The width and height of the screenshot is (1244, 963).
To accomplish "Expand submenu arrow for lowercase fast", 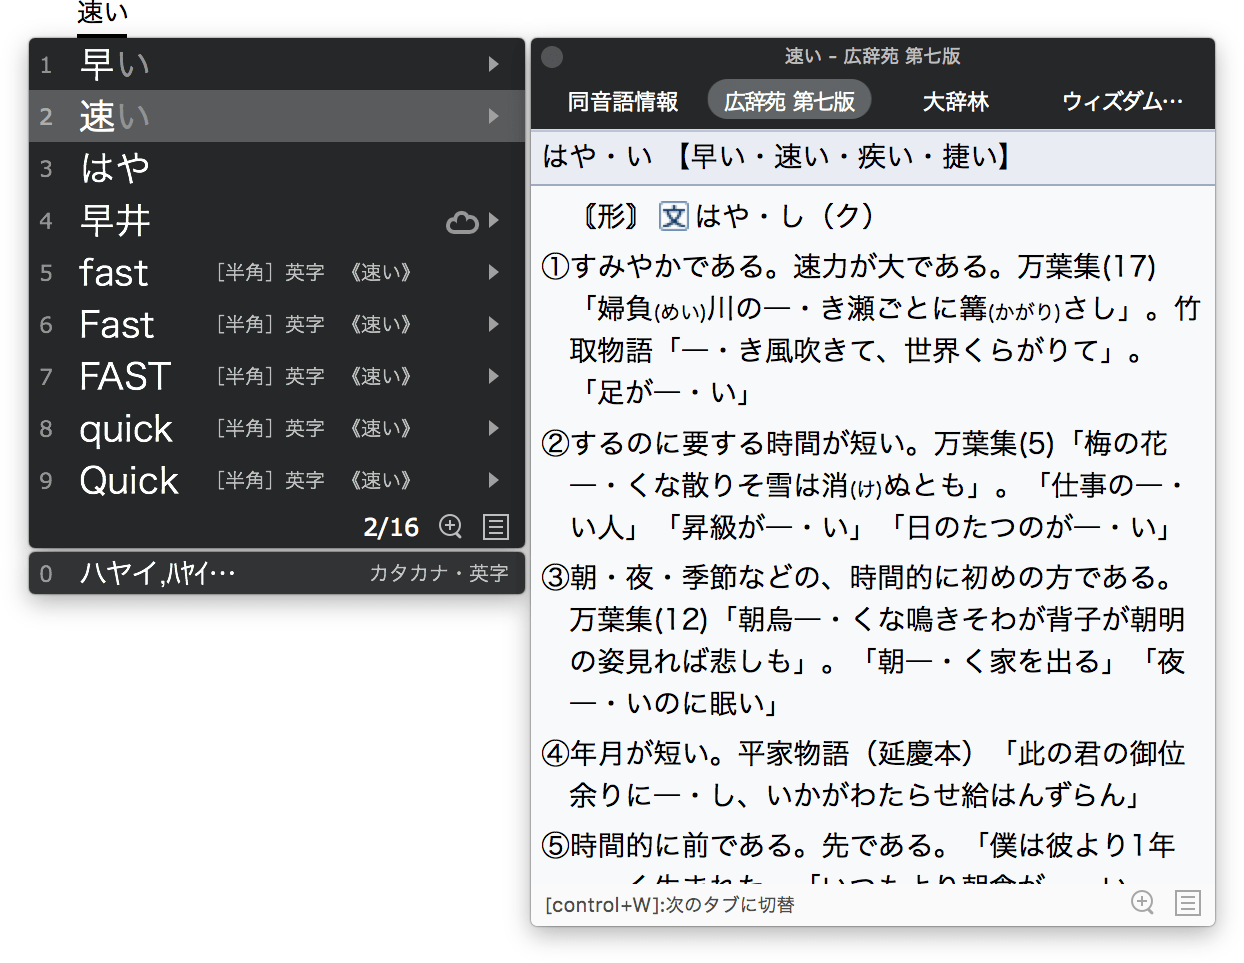I will coord(493,272).
